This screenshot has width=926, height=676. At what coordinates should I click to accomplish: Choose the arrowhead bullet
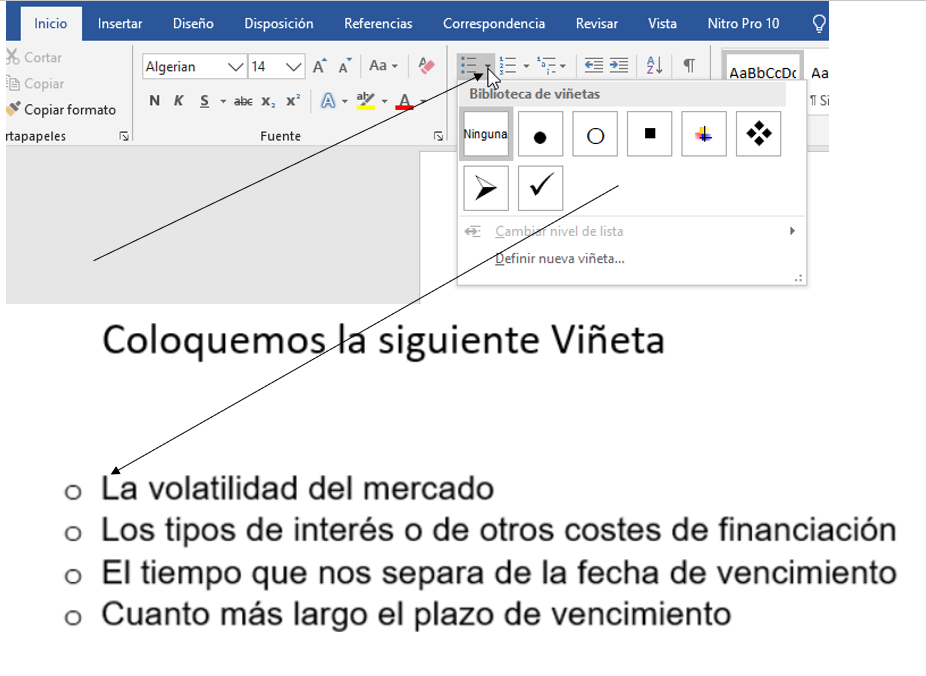tap(485, 188)
